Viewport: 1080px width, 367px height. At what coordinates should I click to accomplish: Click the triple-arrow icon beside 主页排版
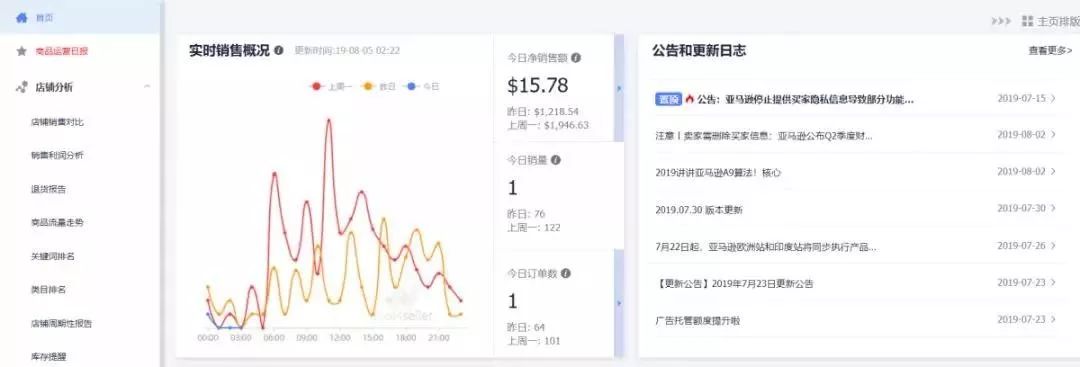click(1001, 21)
